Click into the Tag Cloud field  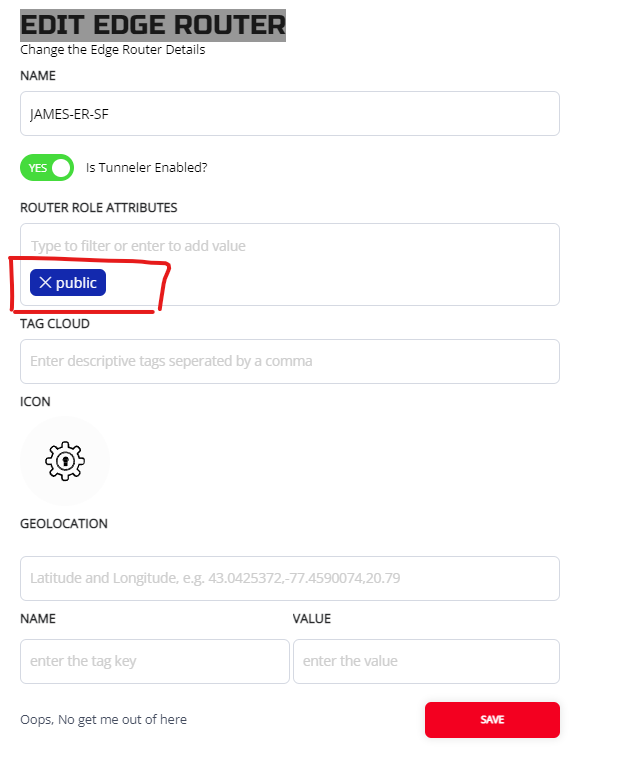click(x=289, y=361)
